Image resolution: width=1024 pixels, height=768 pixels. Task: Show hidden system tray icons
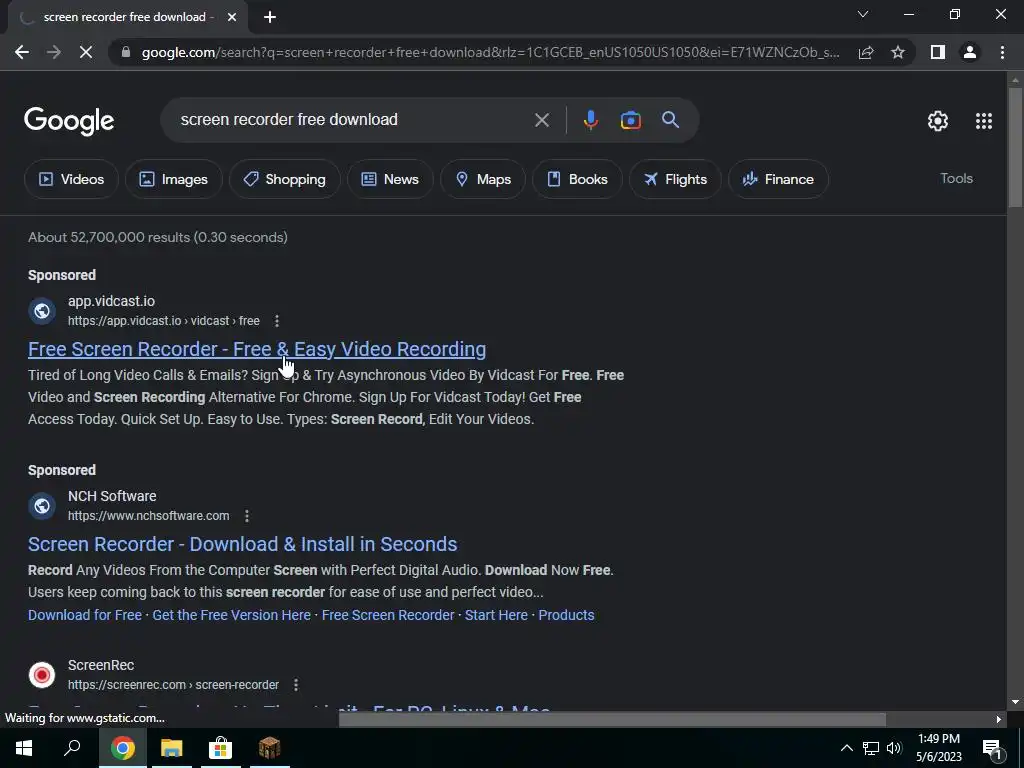[x=846, y=748]
